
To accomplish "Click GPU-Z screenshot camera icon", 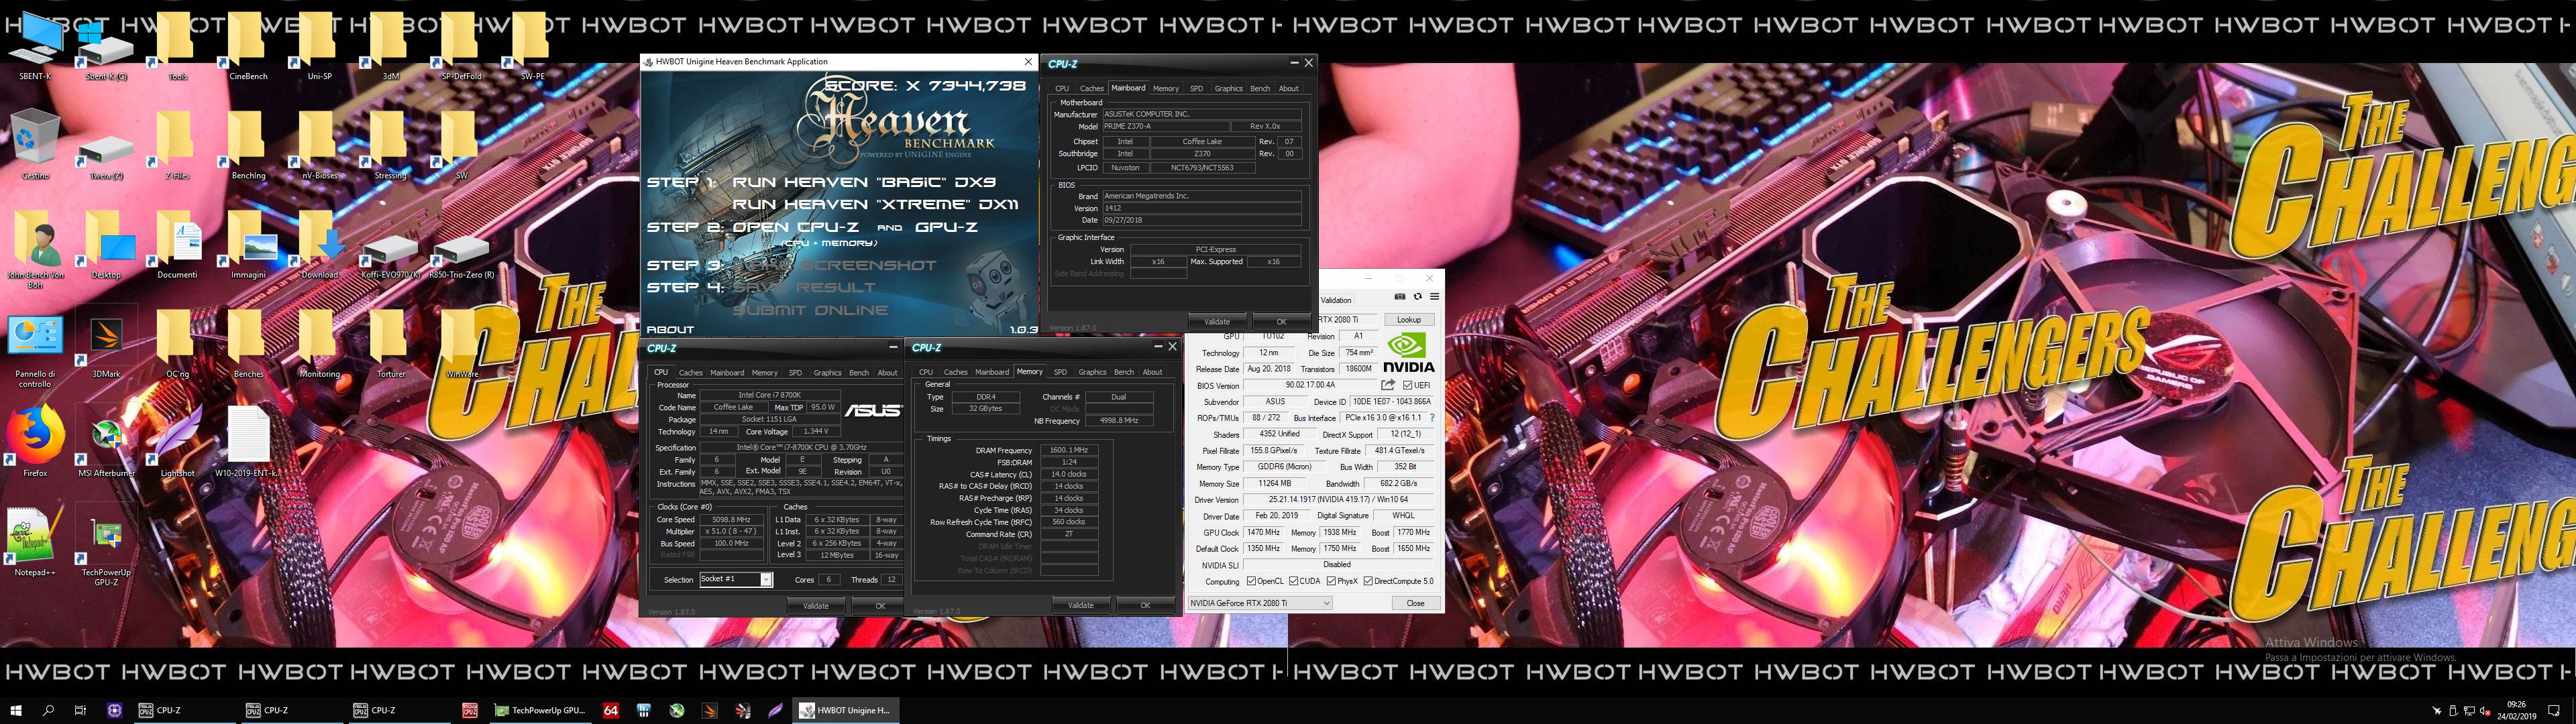I will (x=1400, y=297).
